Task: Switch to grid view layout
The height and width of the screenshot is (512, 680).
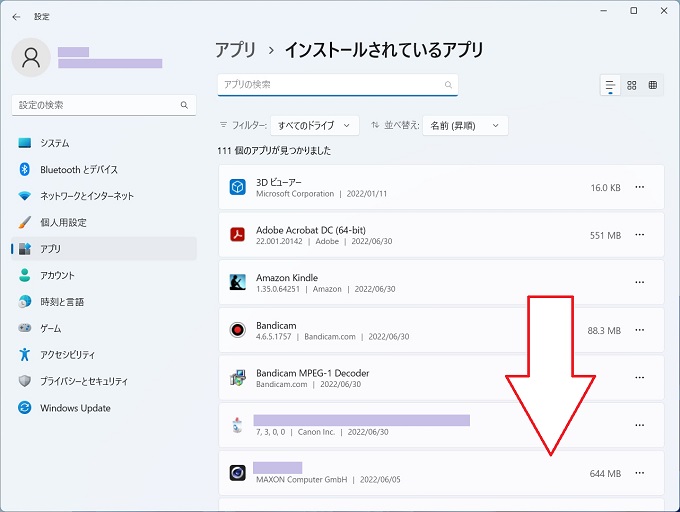Action: tap(631, 85)
